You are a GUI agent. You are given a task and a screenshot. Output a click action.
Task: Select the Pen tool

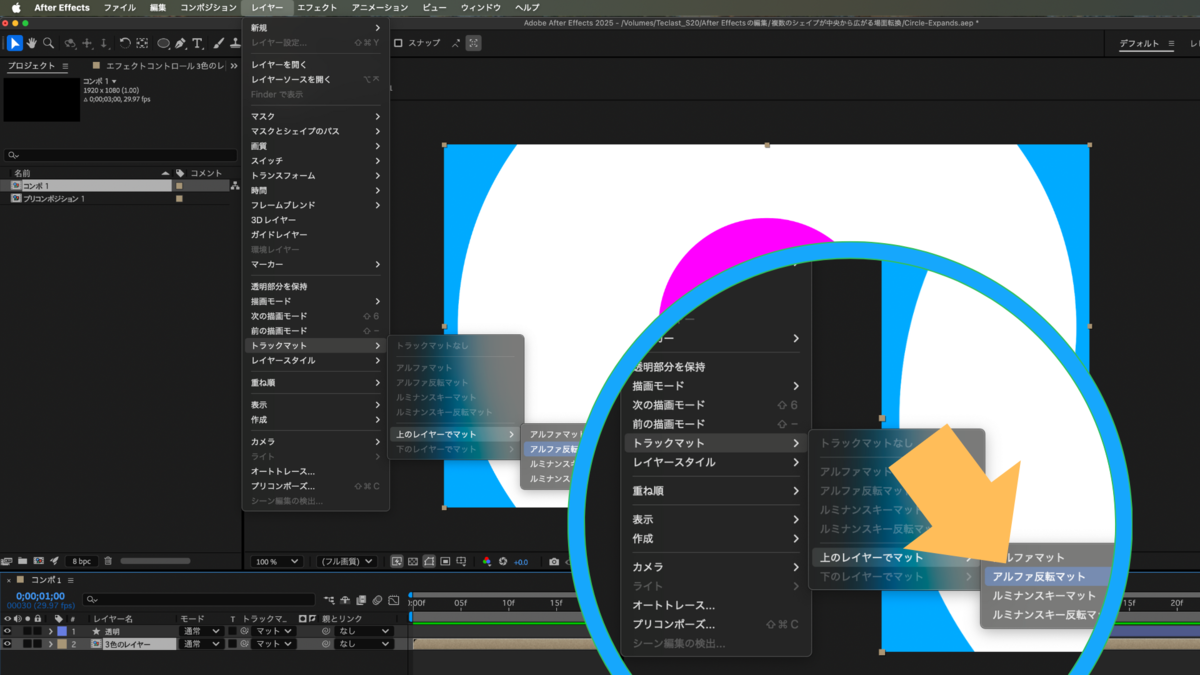point(181,43)
